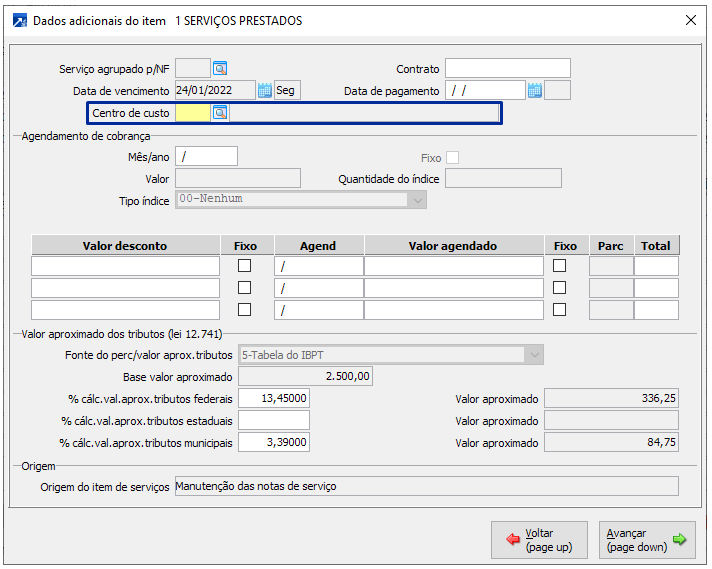Check first row Fixo box after Valor agendado
The image size is (712, 569).
pyautogui.click(x=560, y=266)
